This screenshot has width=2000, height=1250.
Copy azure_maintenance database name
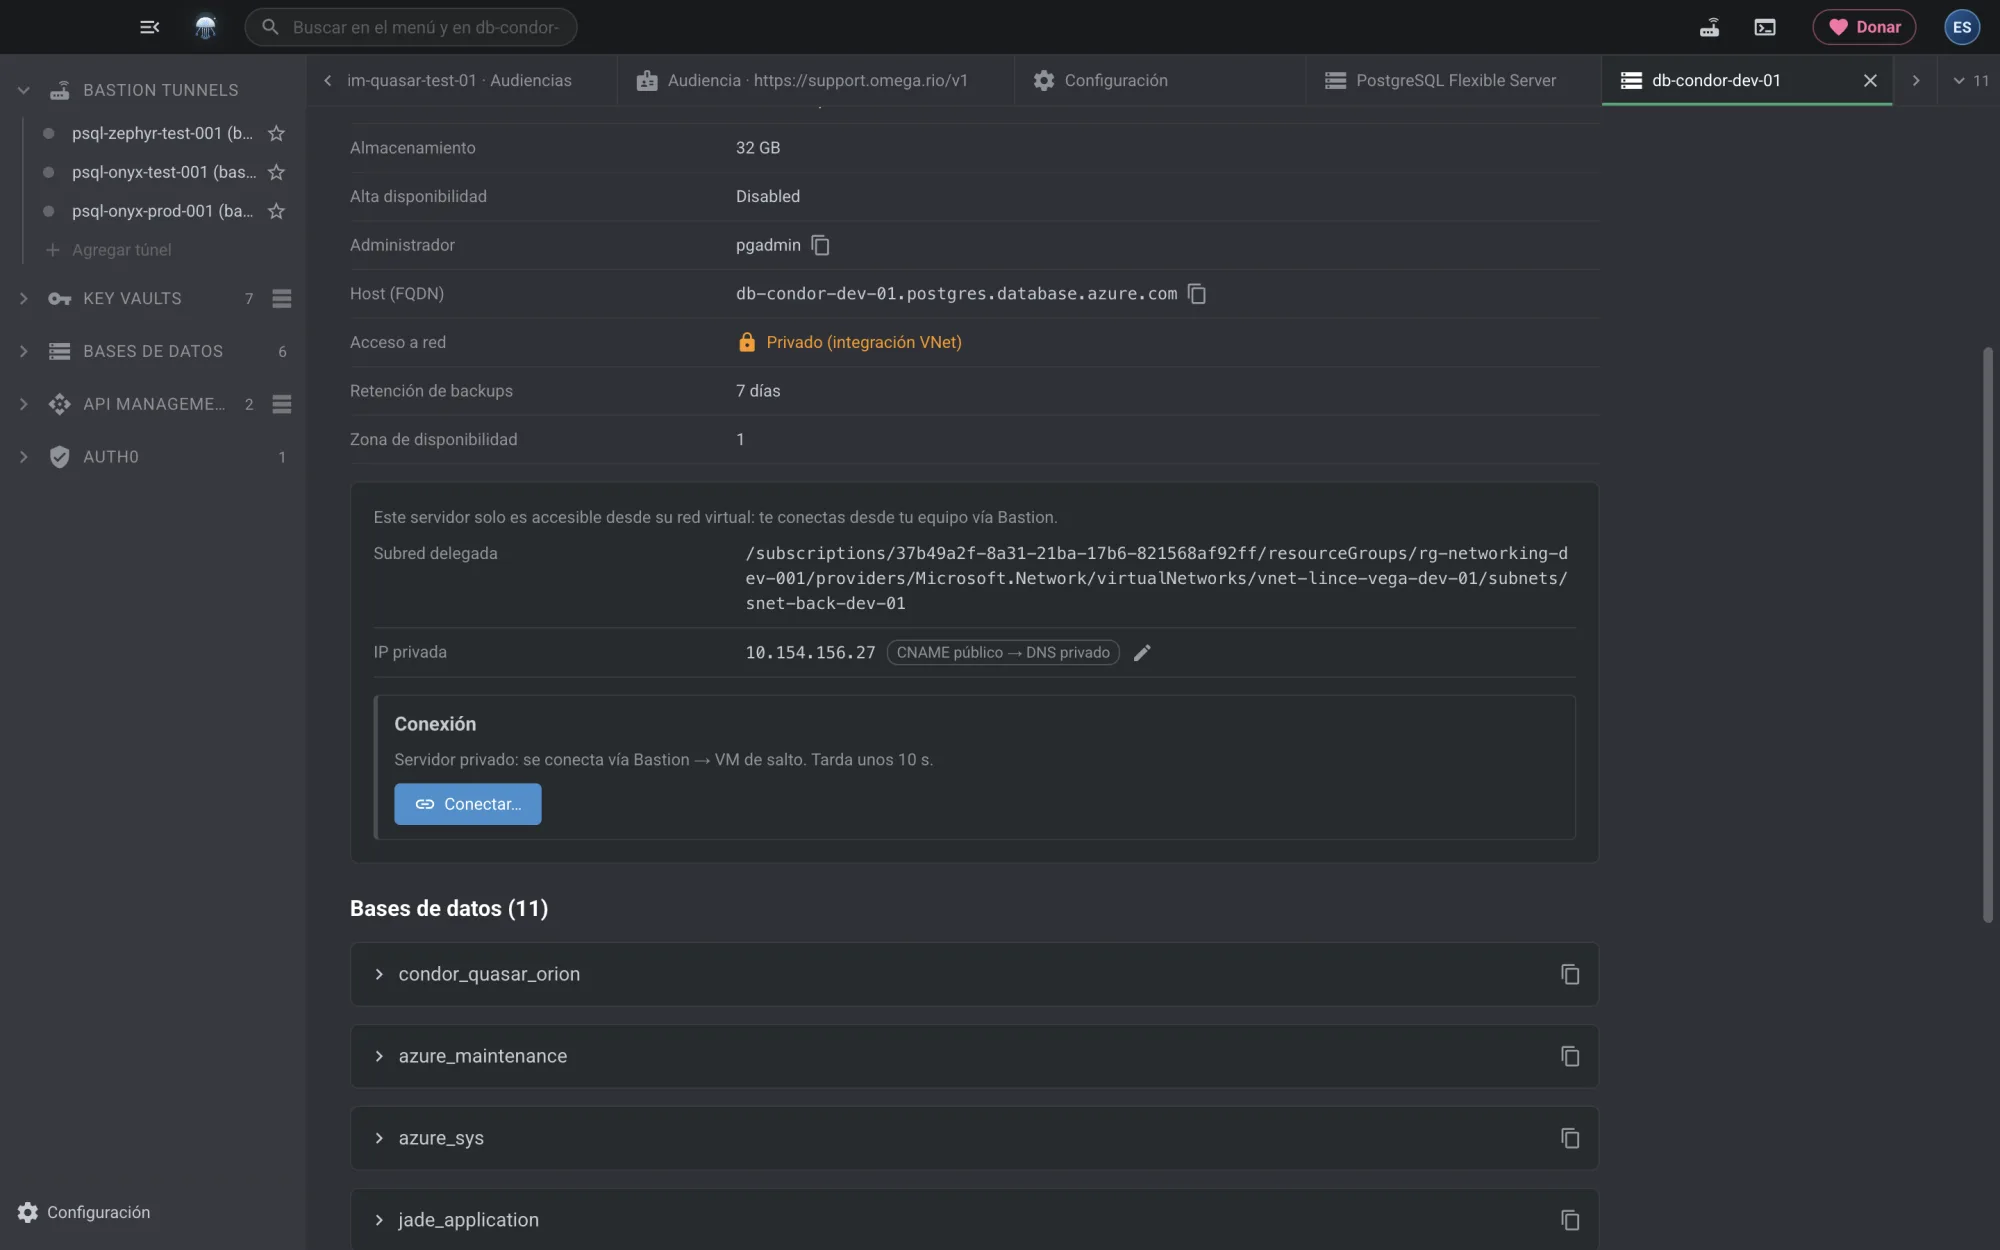point(1570,1056)
